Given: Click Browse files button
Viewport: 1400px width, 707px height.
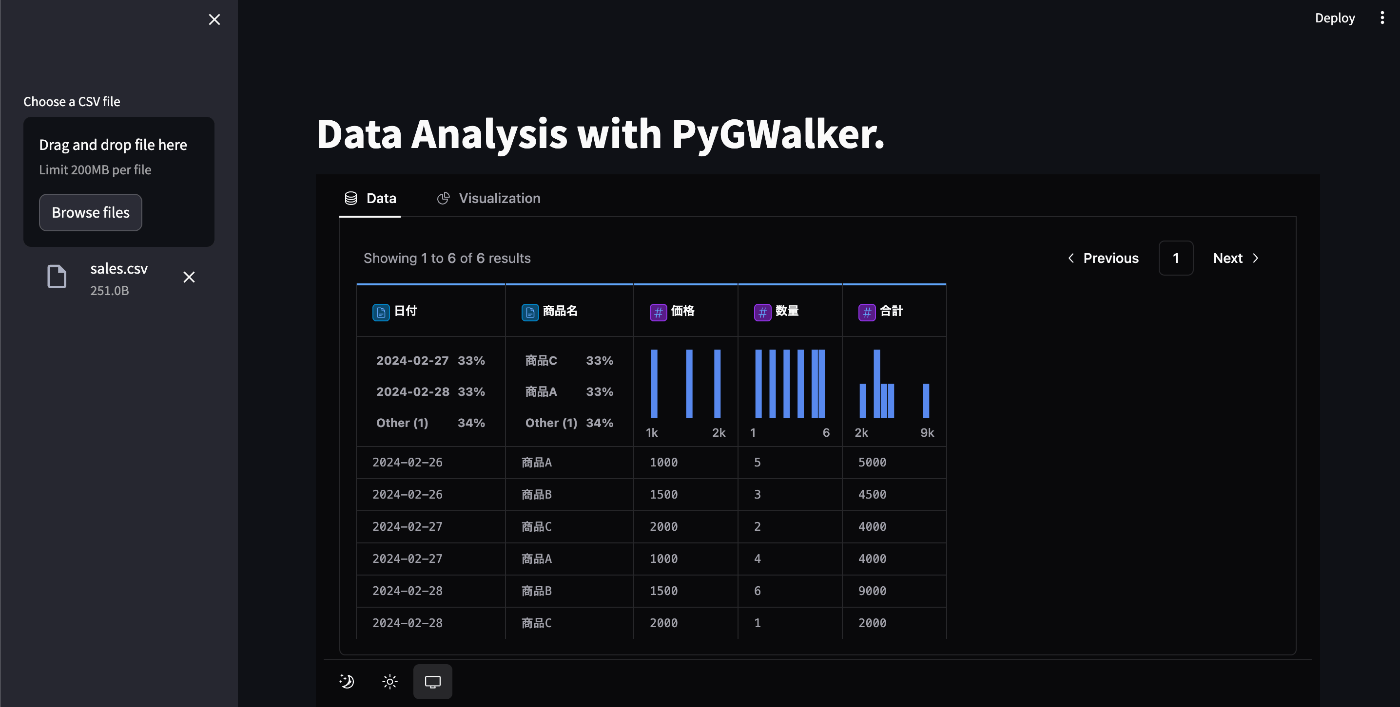Looking at the screenshot, I should [91, 212].
